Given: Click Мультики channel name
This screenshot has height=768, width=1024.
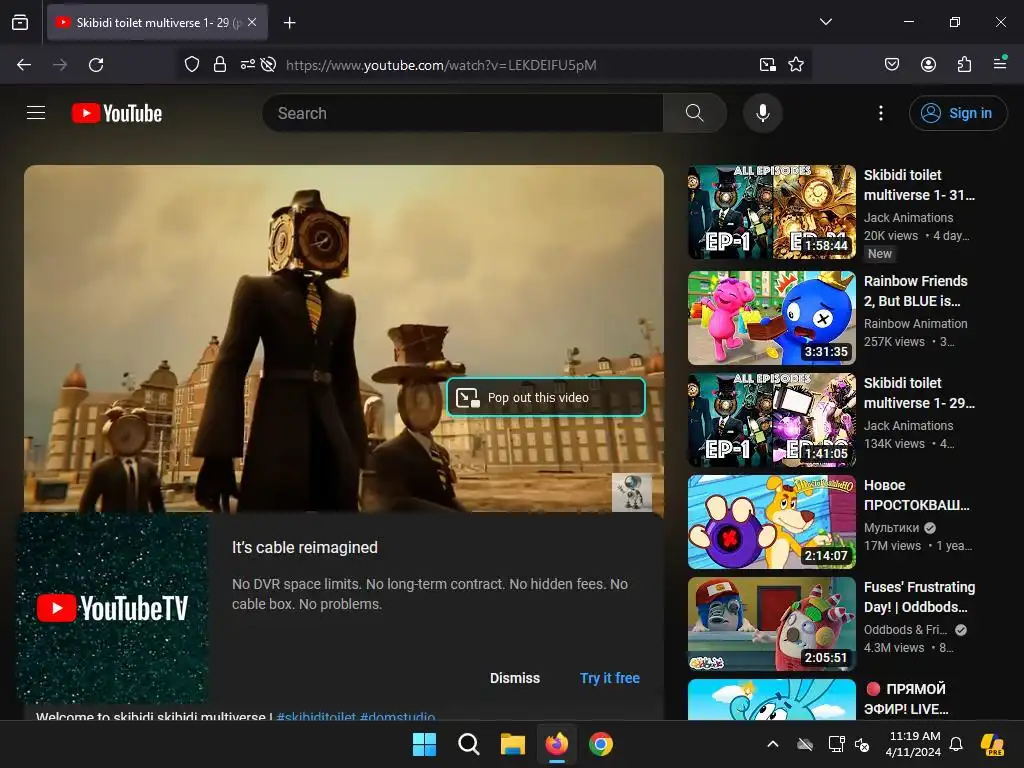Looking at the screenshot, I should [891, 527].
